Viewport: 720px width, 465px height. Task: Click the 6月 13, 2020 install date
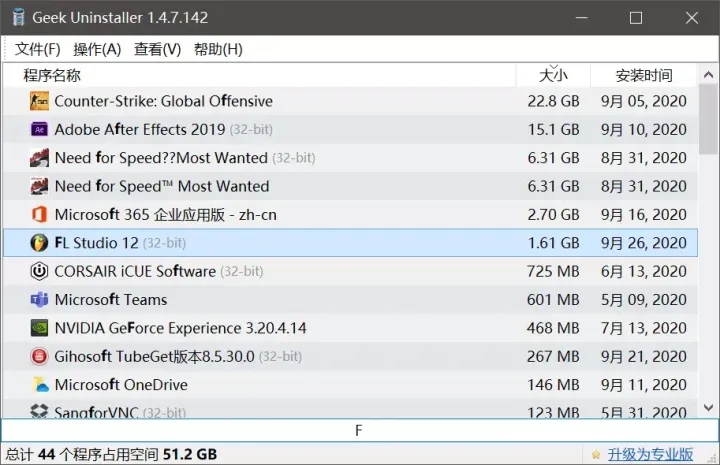pyautogui.click(x=644, y=271)
